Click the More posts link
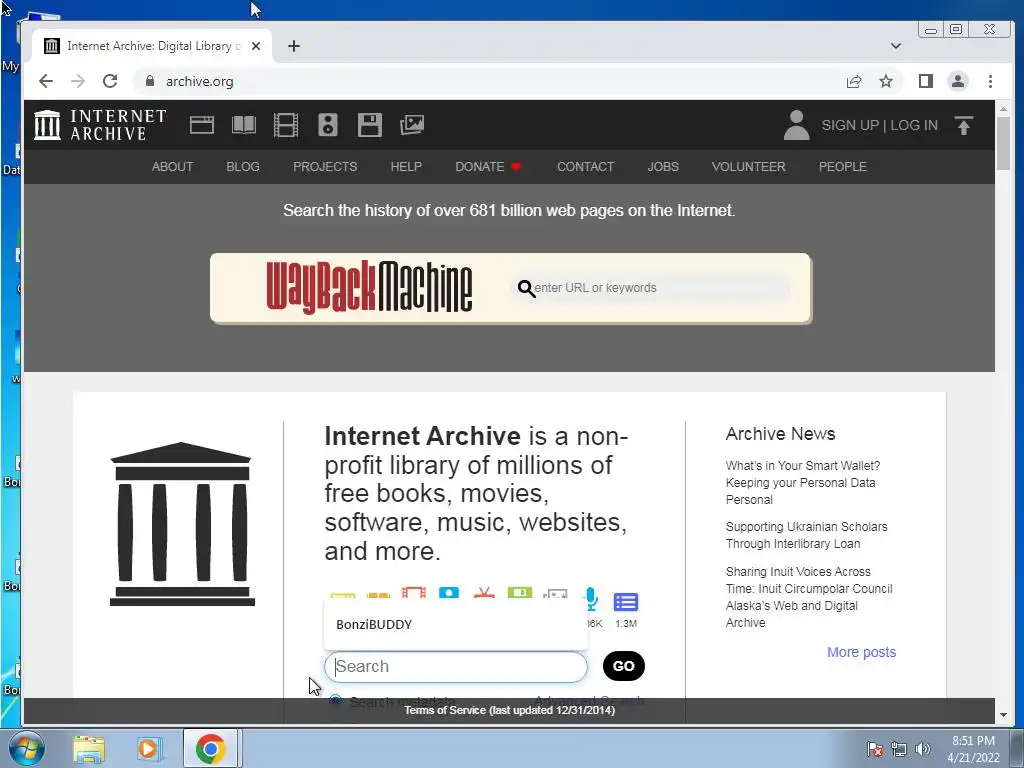 pyautogui.click(x=861, y=652)
